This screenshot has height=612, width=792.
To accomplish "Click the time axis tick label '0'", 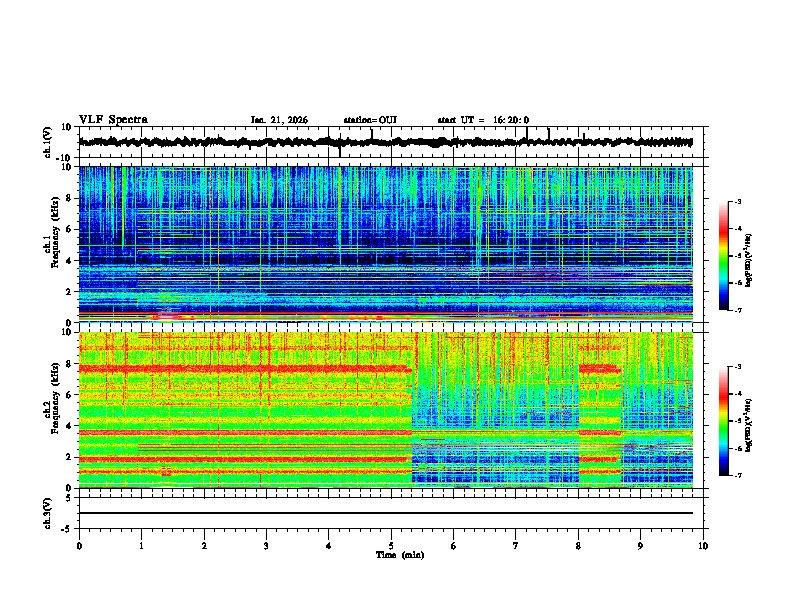I will point(79,546).
